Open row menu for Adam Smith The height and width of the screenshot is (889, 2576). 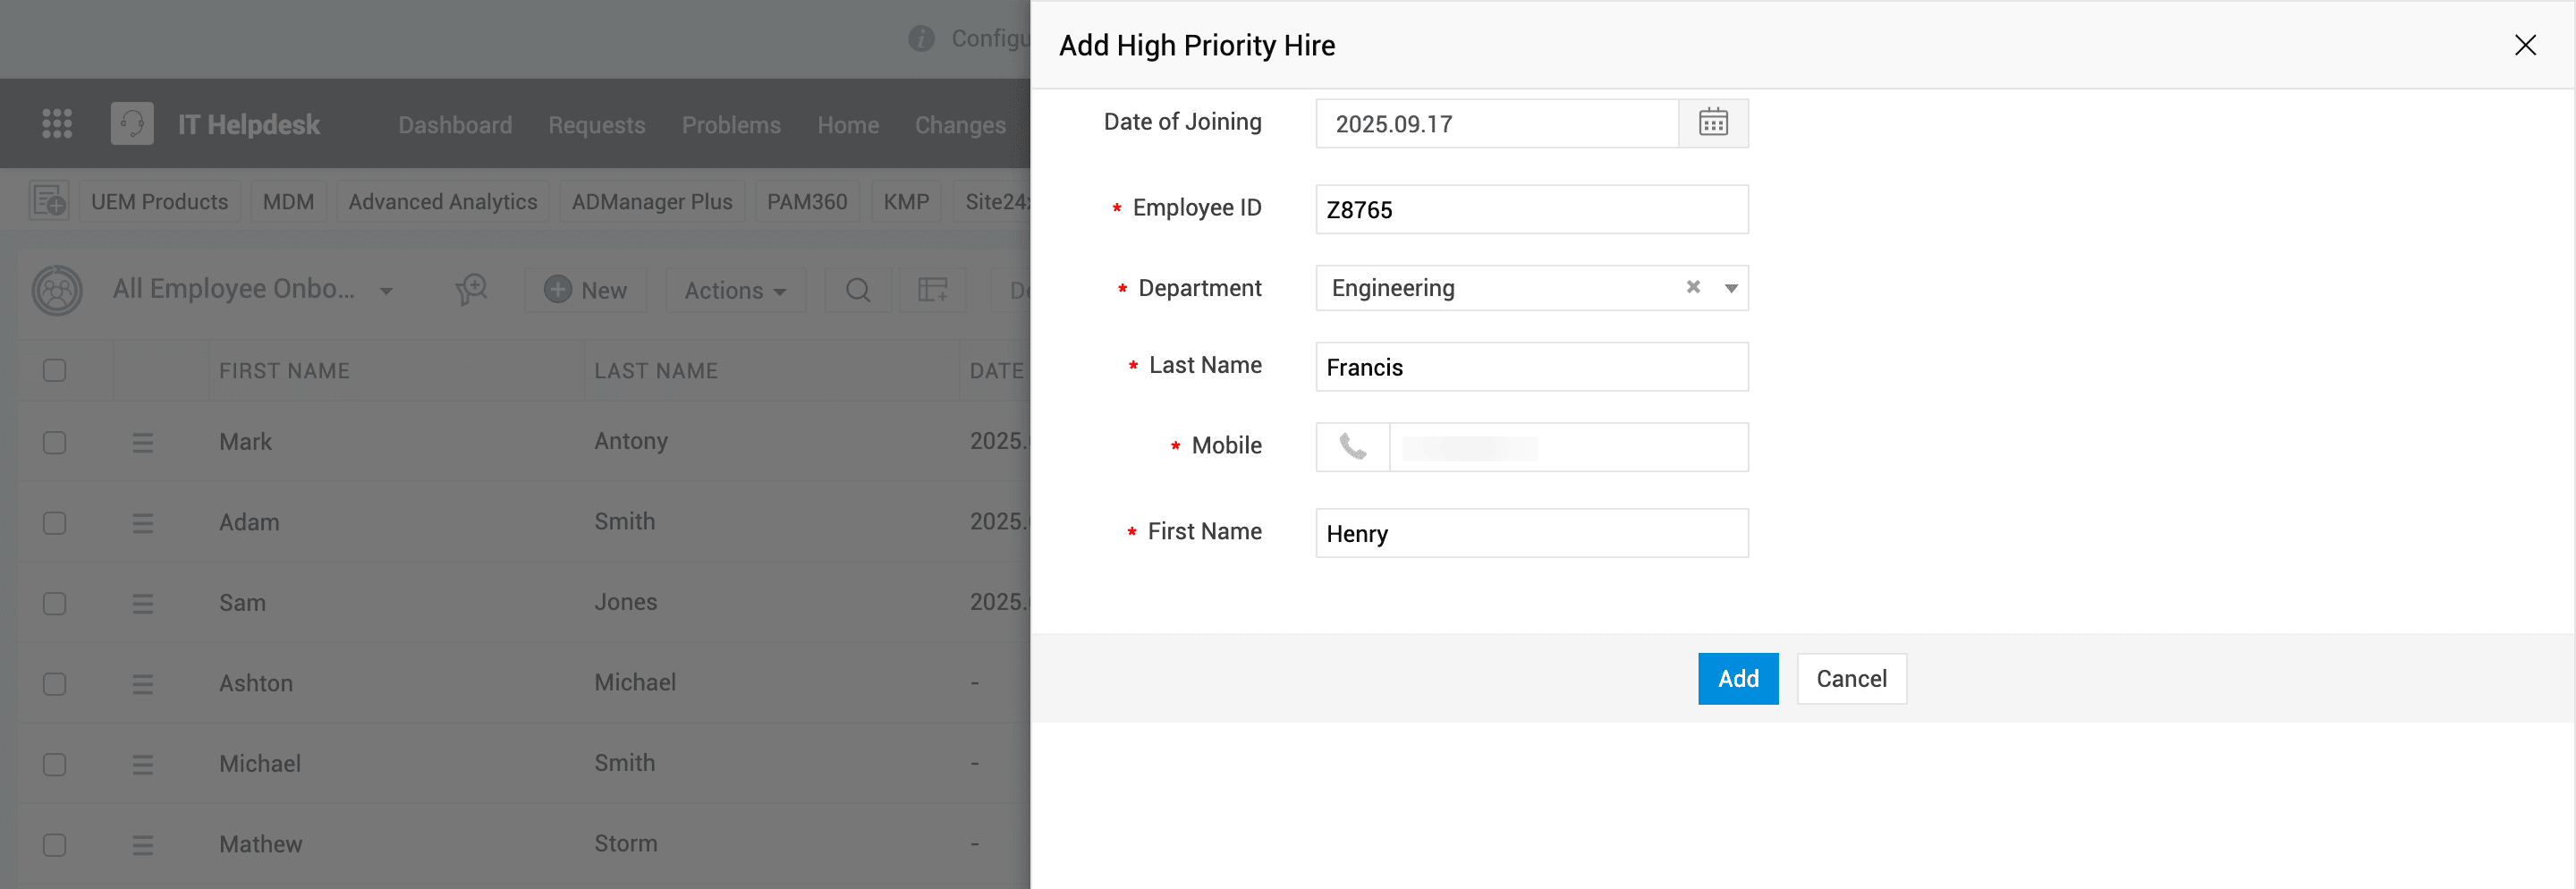click(143, 523)
